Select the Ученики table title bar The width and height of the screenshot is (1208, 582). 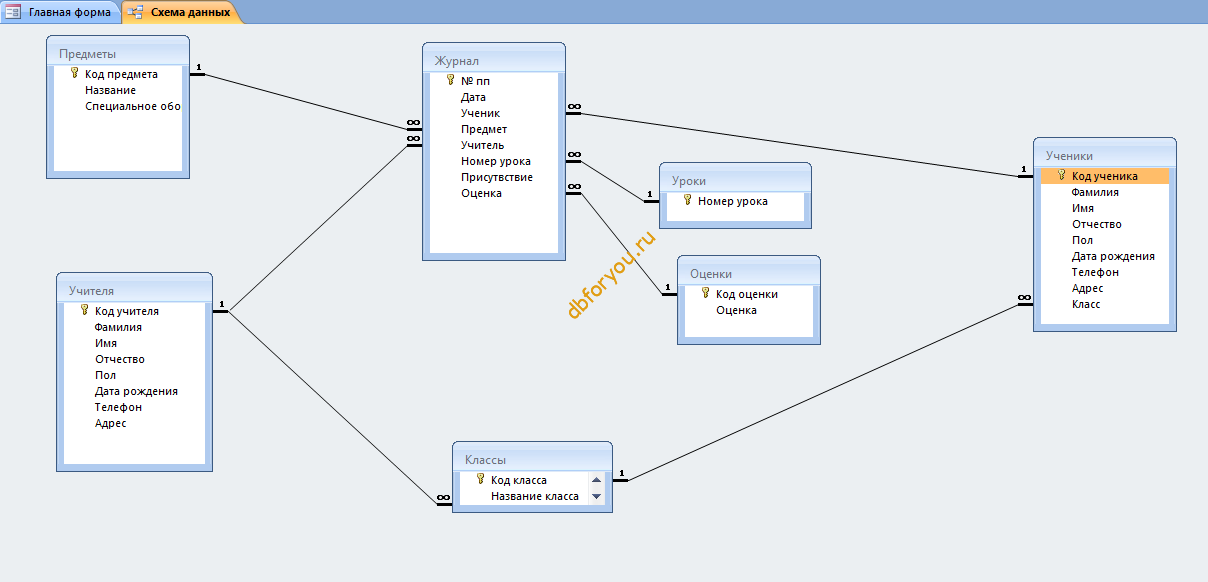click(1105, 155)
